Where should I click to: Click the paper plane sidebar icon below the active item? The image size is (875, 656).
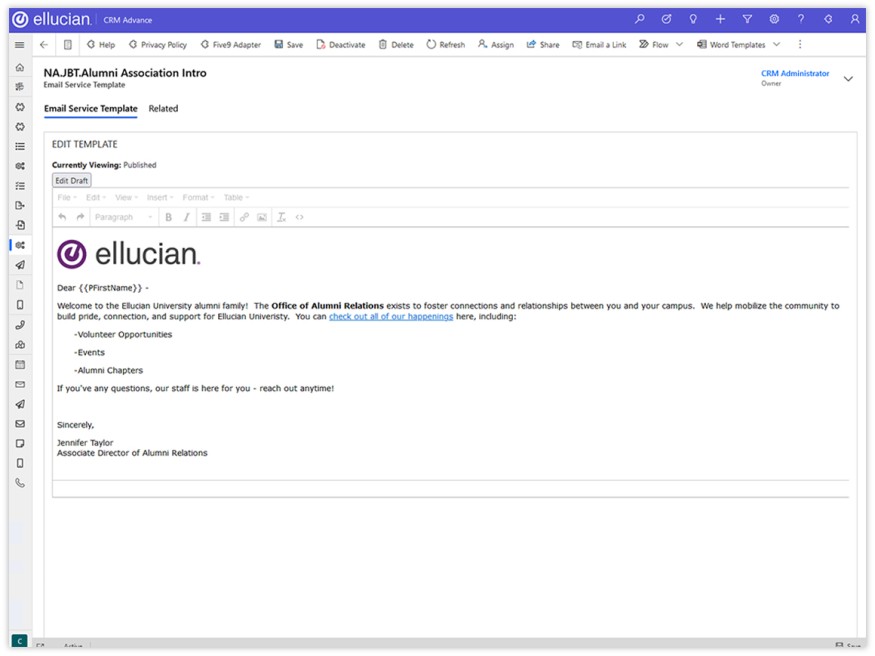(x=20, y=265)
